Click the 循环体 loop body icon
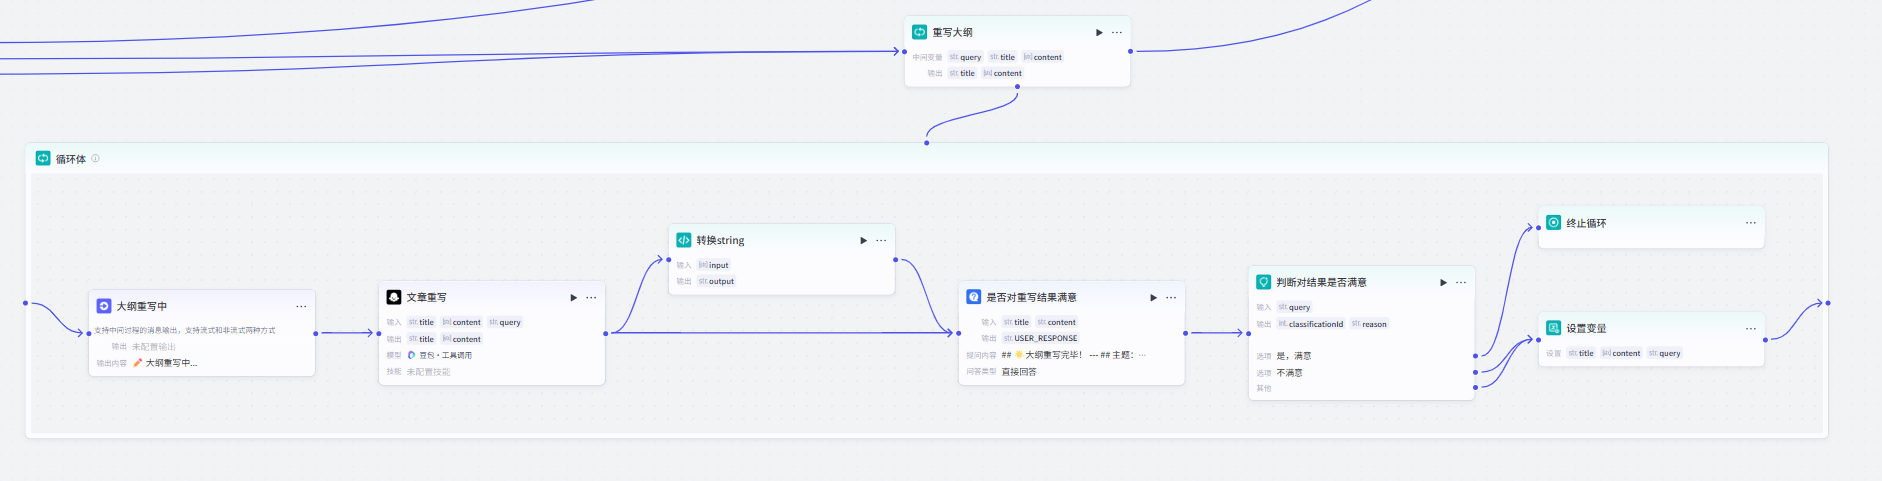Screen dimensions: 1882x481 (x=43, y=158)
